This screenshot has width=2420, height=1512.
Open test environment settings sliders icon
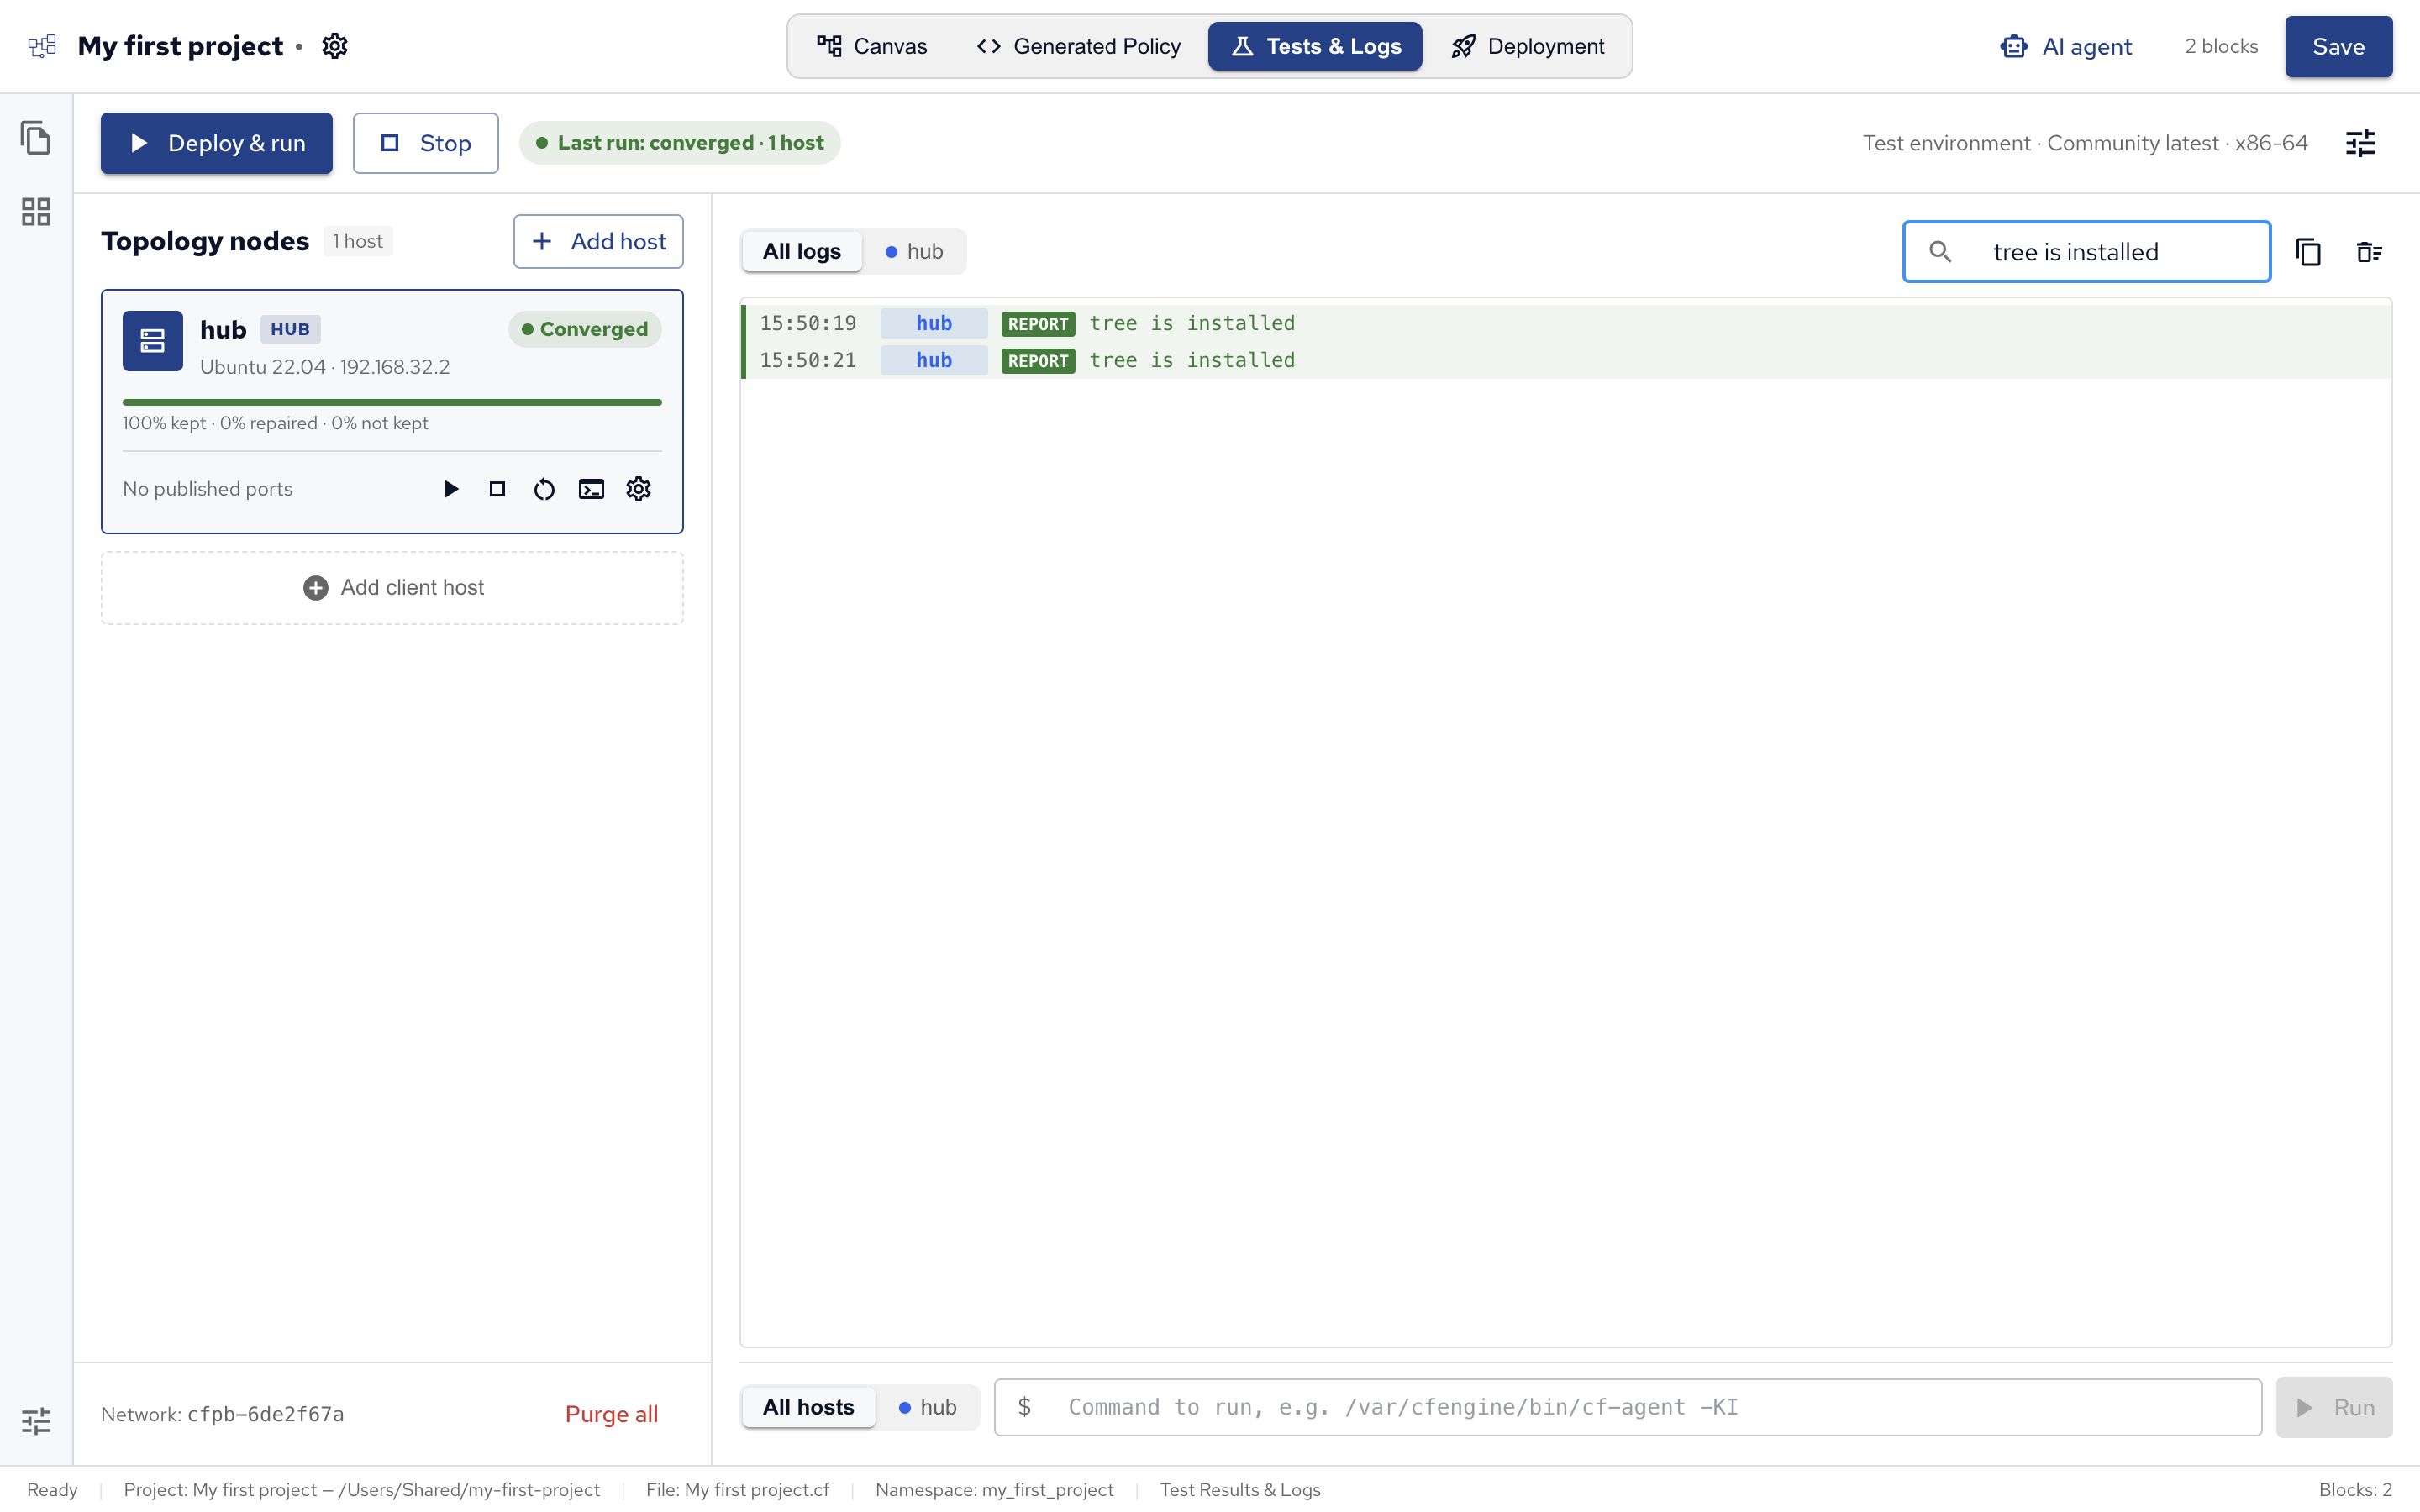[2360, 143]
